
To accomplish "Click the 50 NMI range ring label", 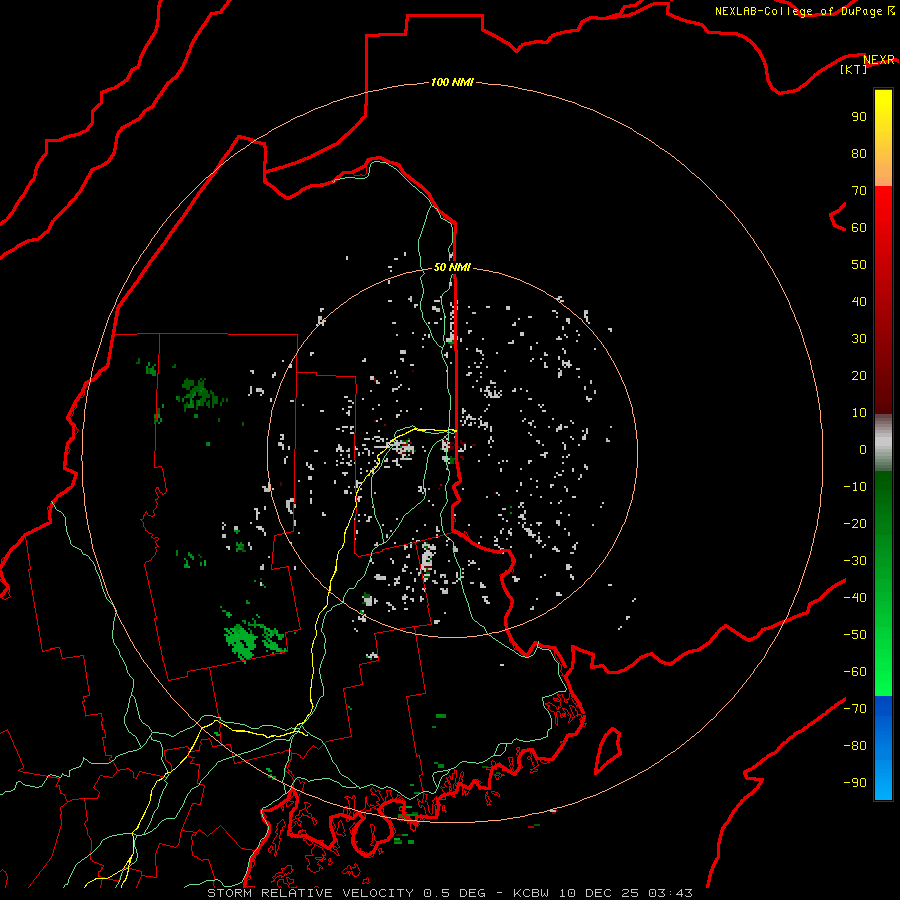I will tap(452, 267).
